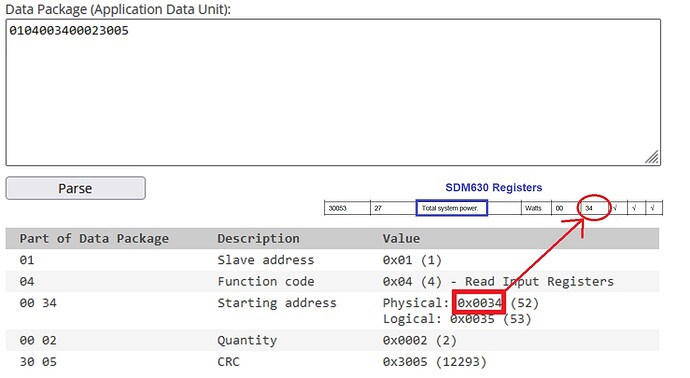Click the 'Starting address' description cell
This screenshot has height=378, width=690.
point(277,303)
